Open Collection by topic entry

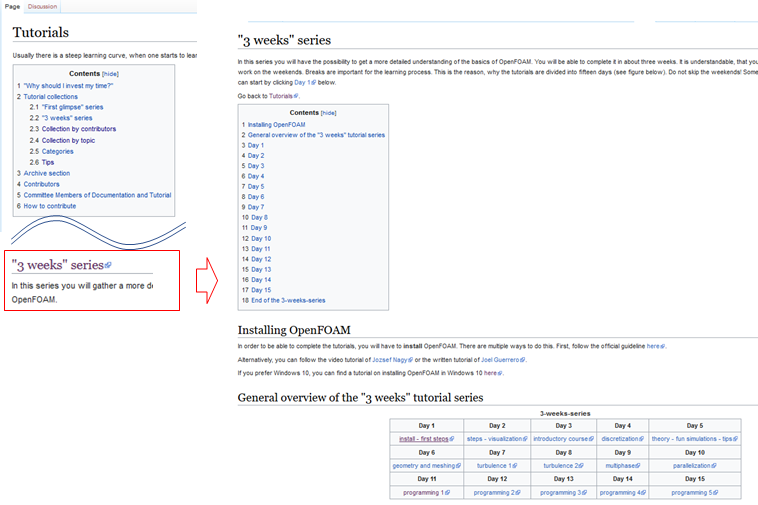pos(68,140)
